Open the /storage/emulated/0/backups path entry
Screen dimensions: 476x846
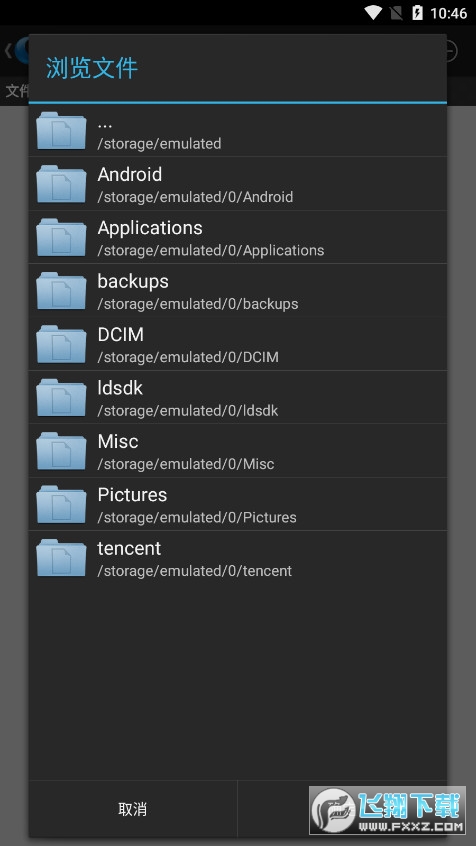198,304
